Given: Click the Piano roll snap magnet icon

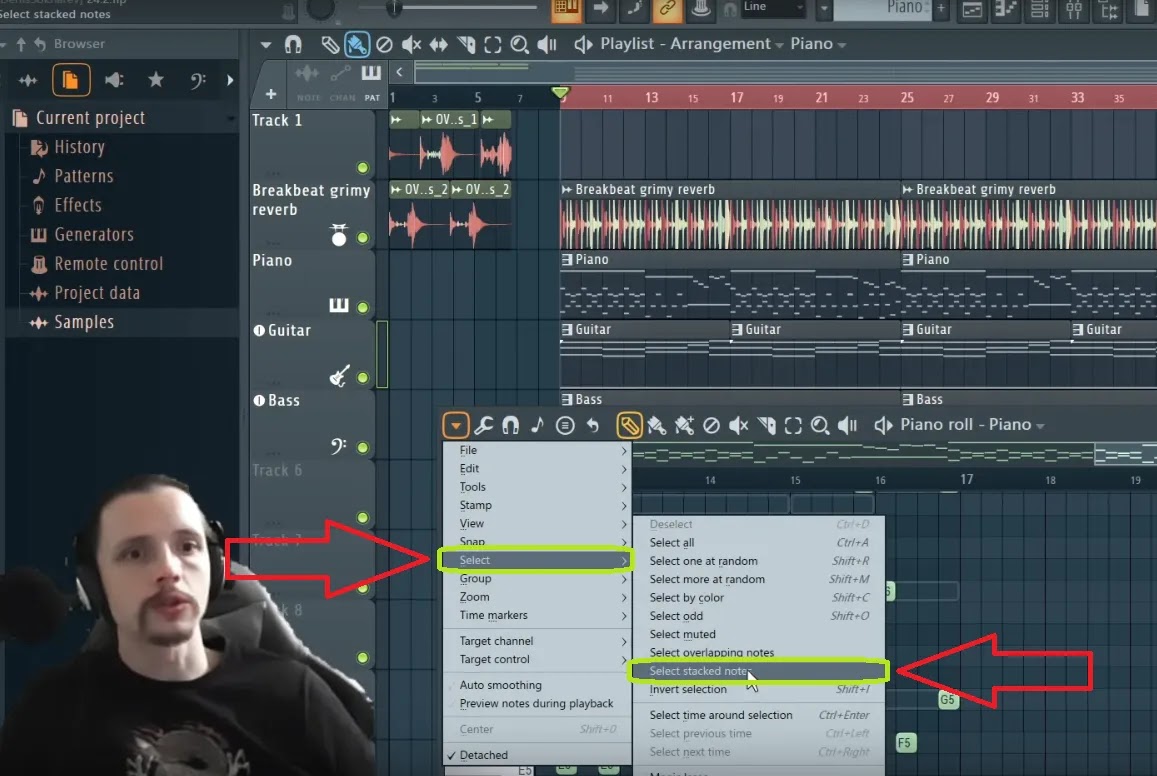Looking at the screenshot, I should click(x=510, y=425).
